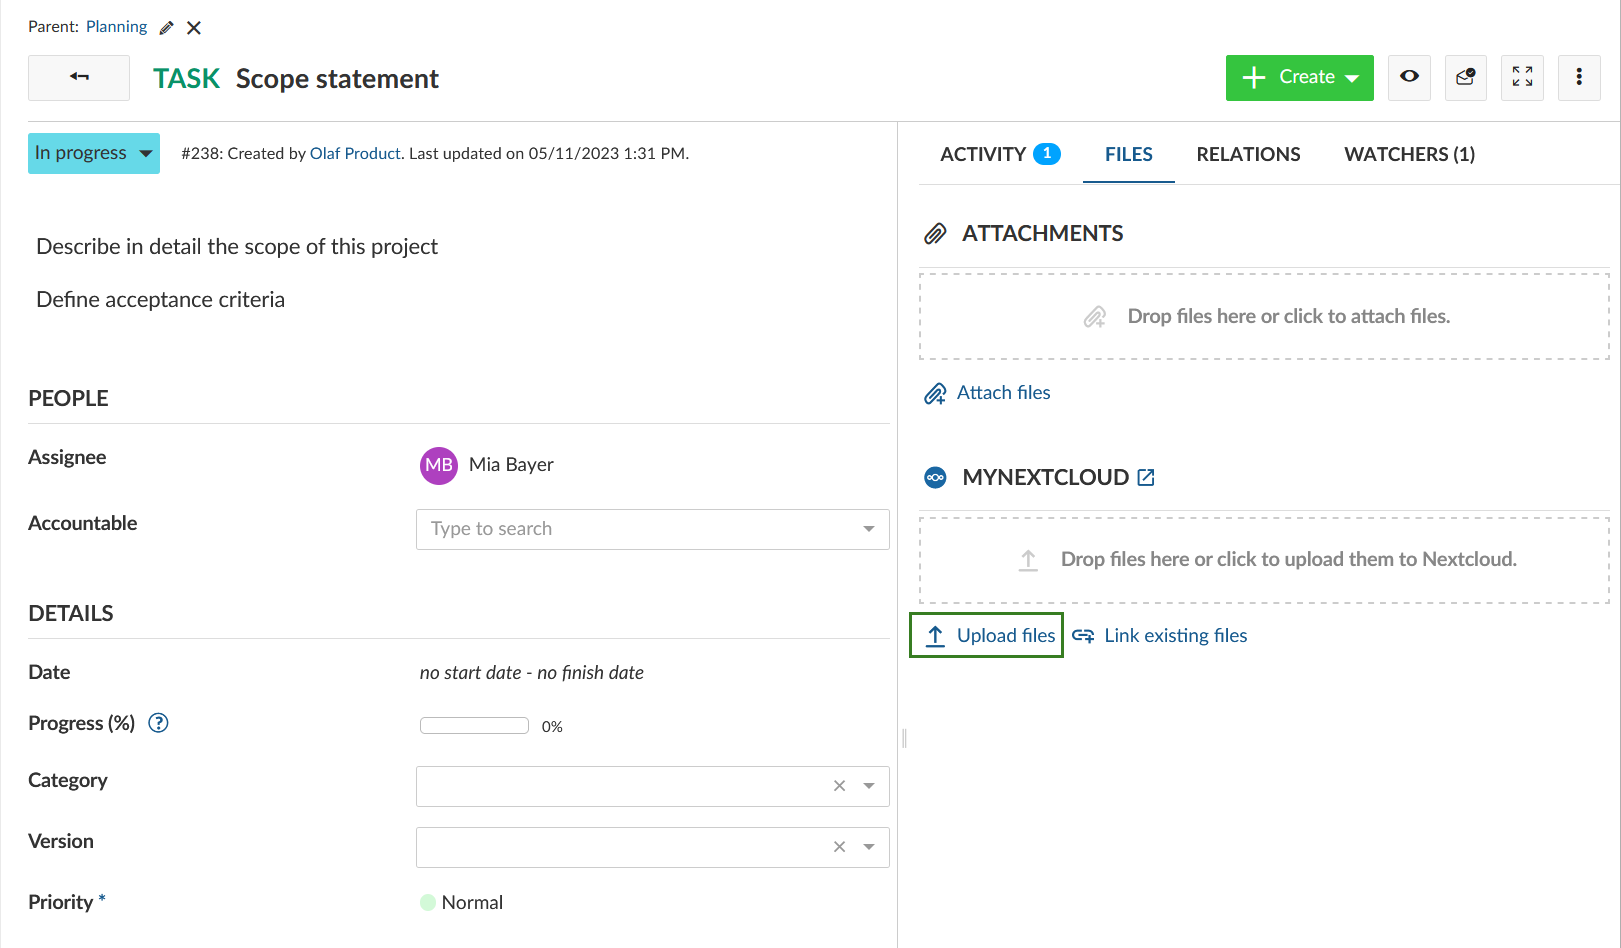The height and width of the screenshot is (948, 1621).
Task: Open MyNextcloud external link icon
Action: point(1146,478)
